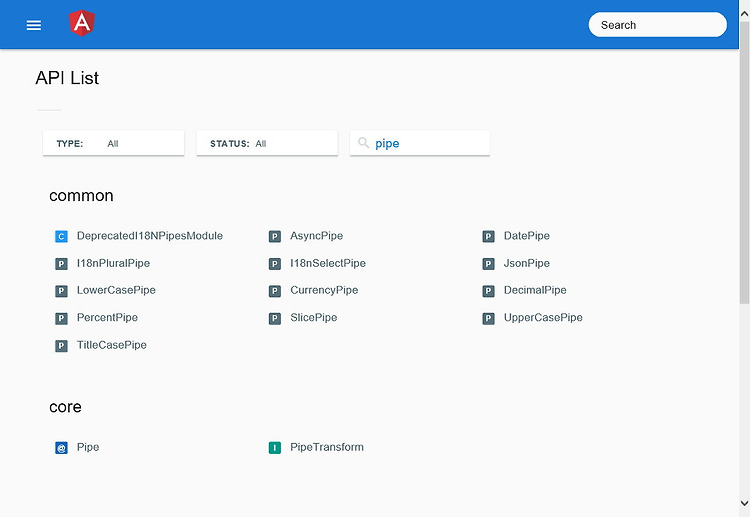750x517 pixels.
Task: Open the Pipe decorator link
Action: [x=88, y=447]
